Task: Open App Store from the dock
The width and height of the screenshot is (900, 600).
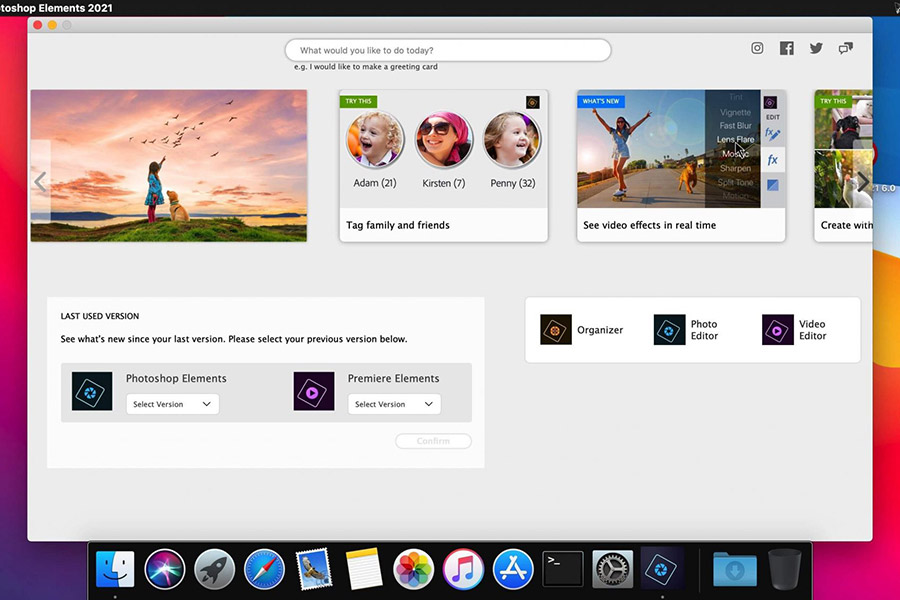Action: click(513, 569)
